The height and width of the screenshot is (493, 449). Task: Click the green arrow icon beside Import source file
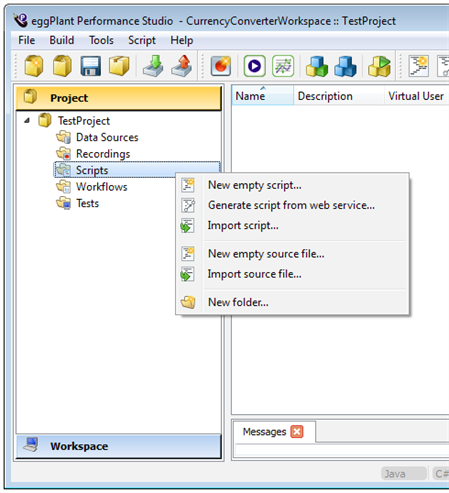pyautogui.click(x=187, y=274)
